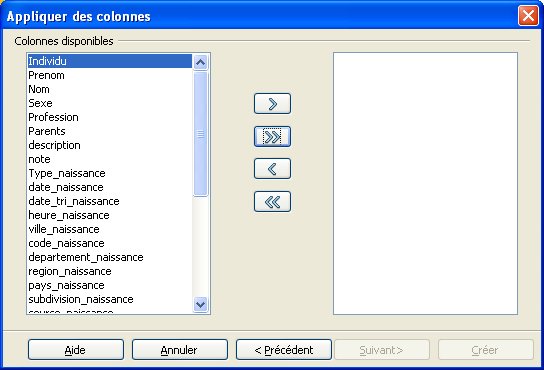The image size is (544, 370).
Task: Select the Profession column
Action: click(110, 117)
